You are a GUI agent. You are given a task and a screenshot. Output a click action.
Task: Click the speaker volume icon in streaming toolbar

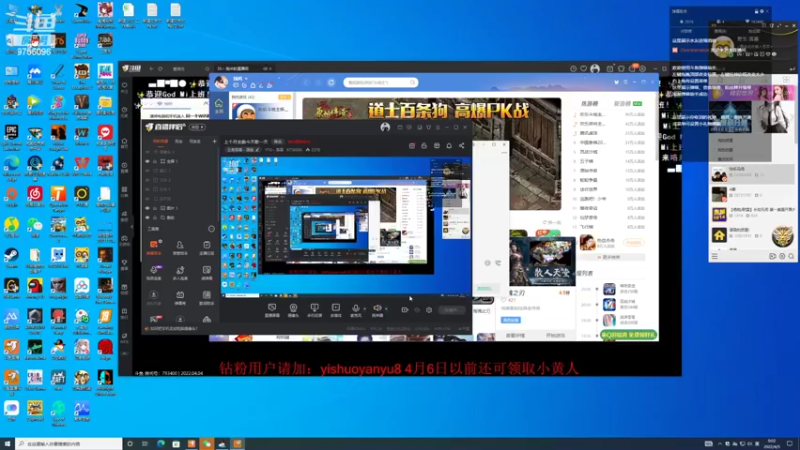click(x=377, y=308)
